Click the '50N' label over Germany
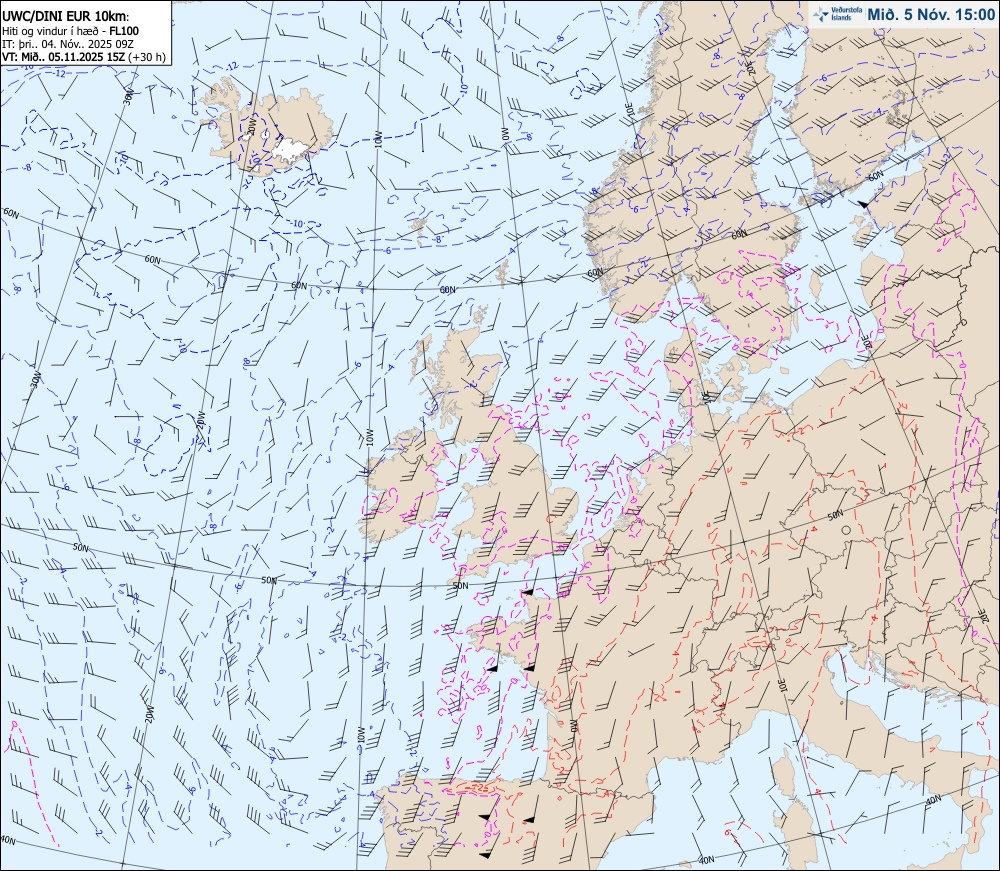The image size is (1000, 871). point(835,515)
